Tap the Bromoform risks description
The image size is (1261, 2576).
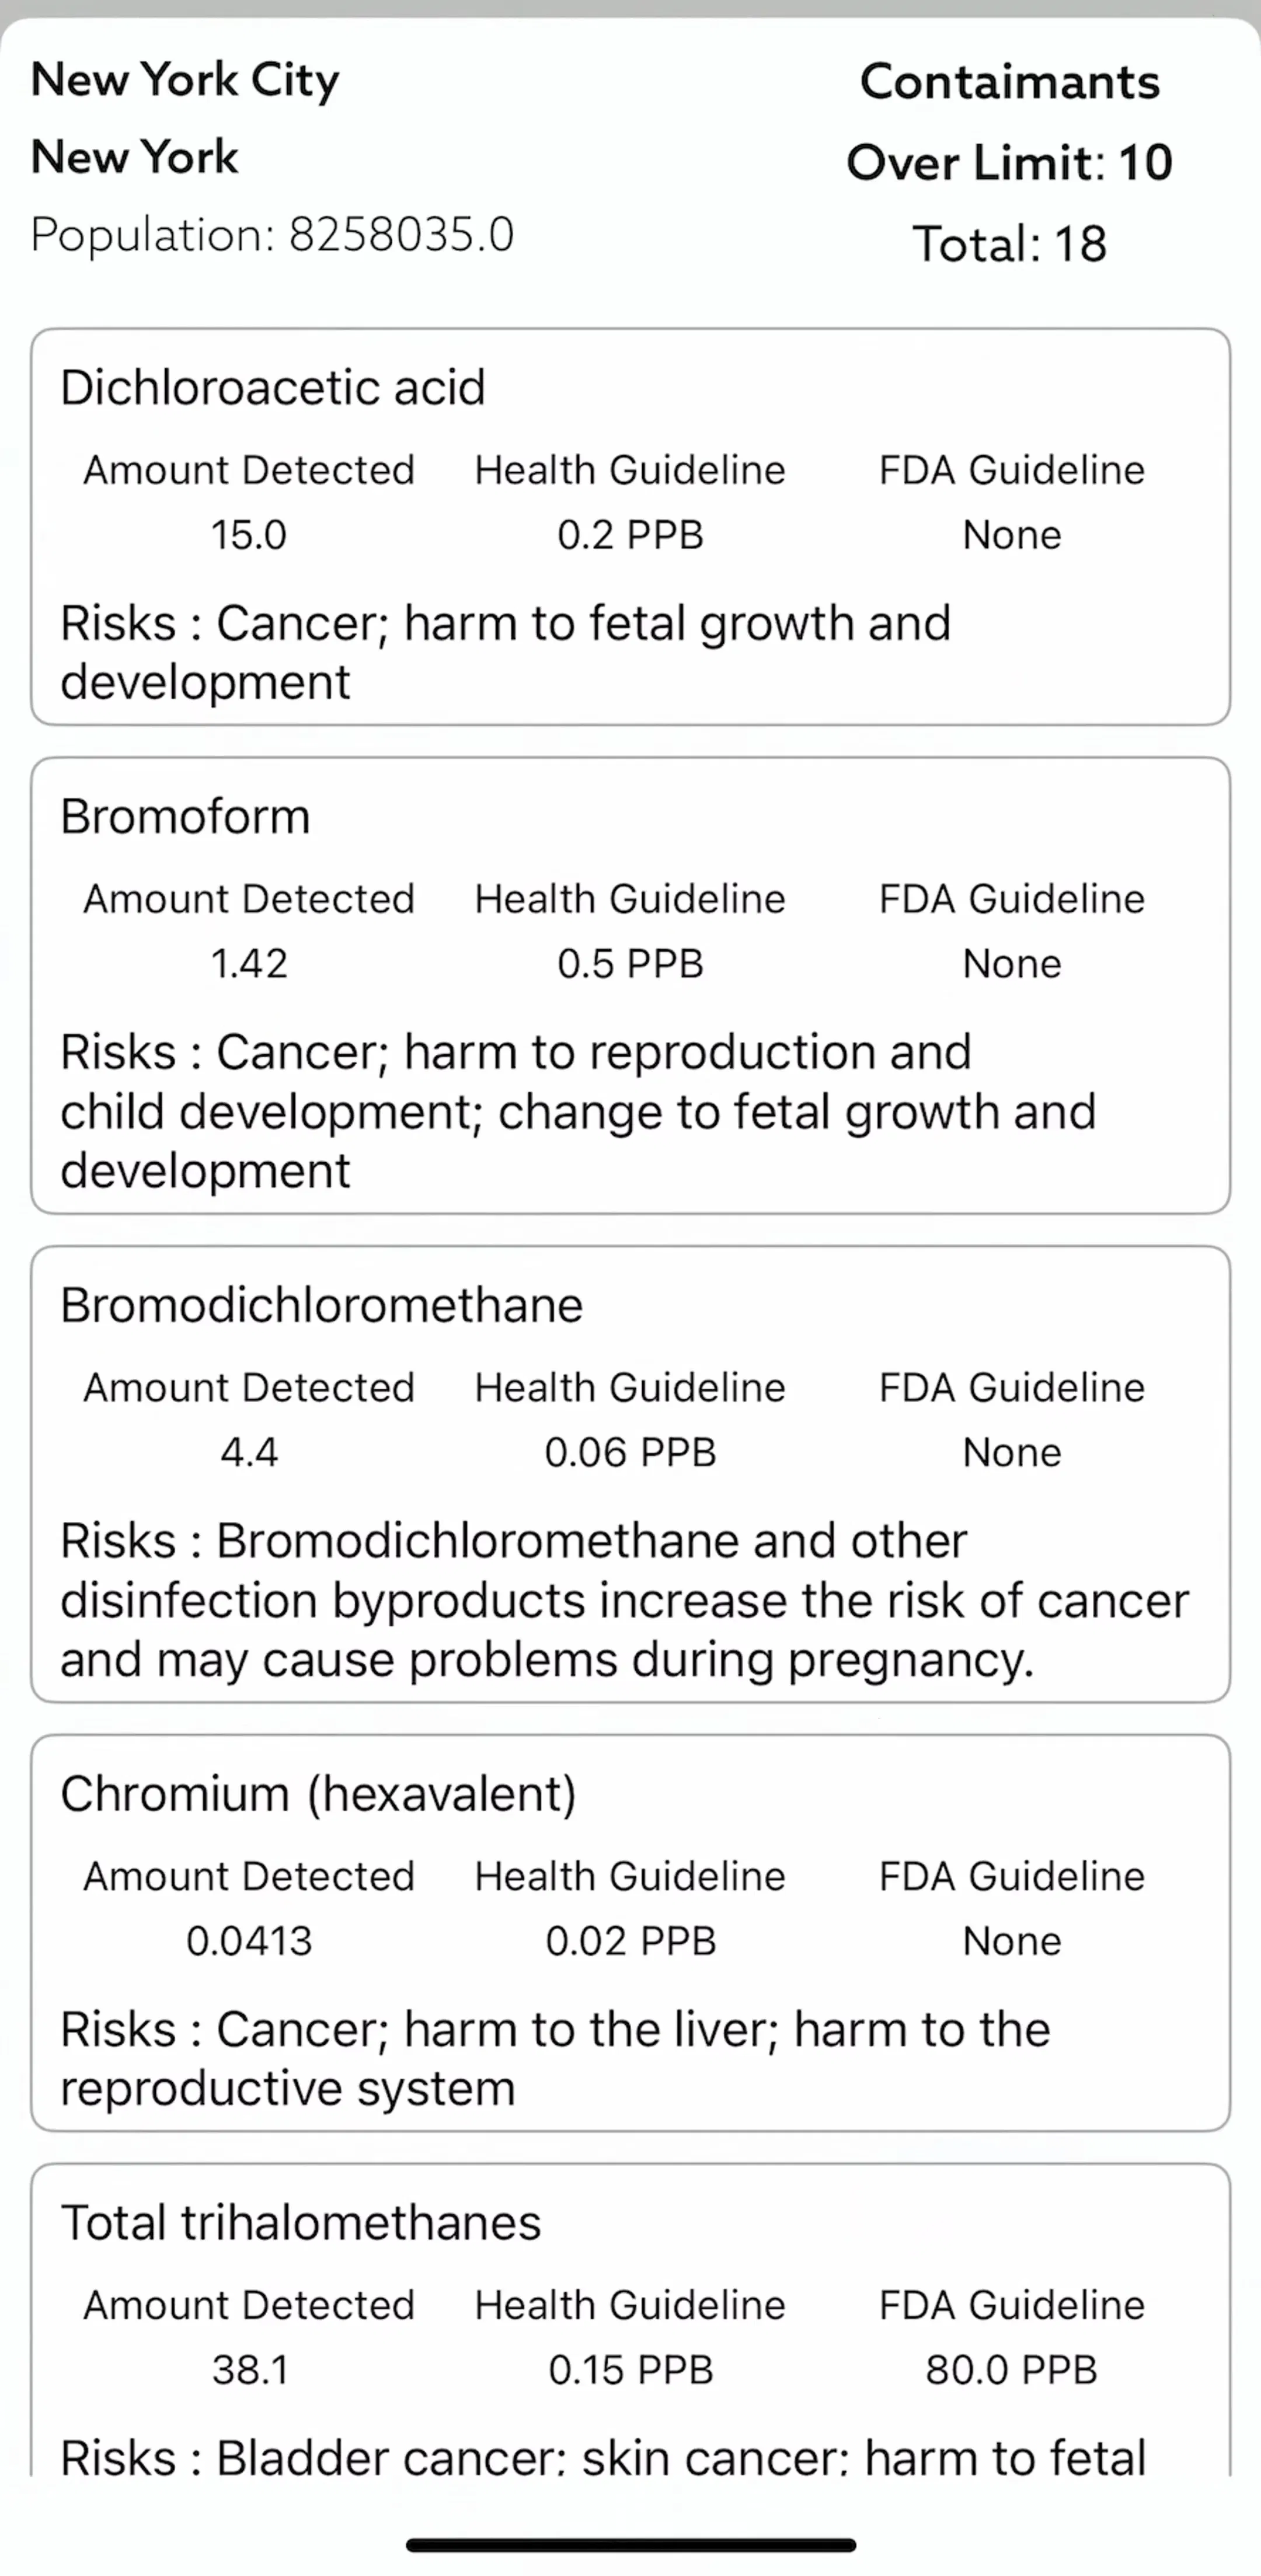coord(579,1111)
